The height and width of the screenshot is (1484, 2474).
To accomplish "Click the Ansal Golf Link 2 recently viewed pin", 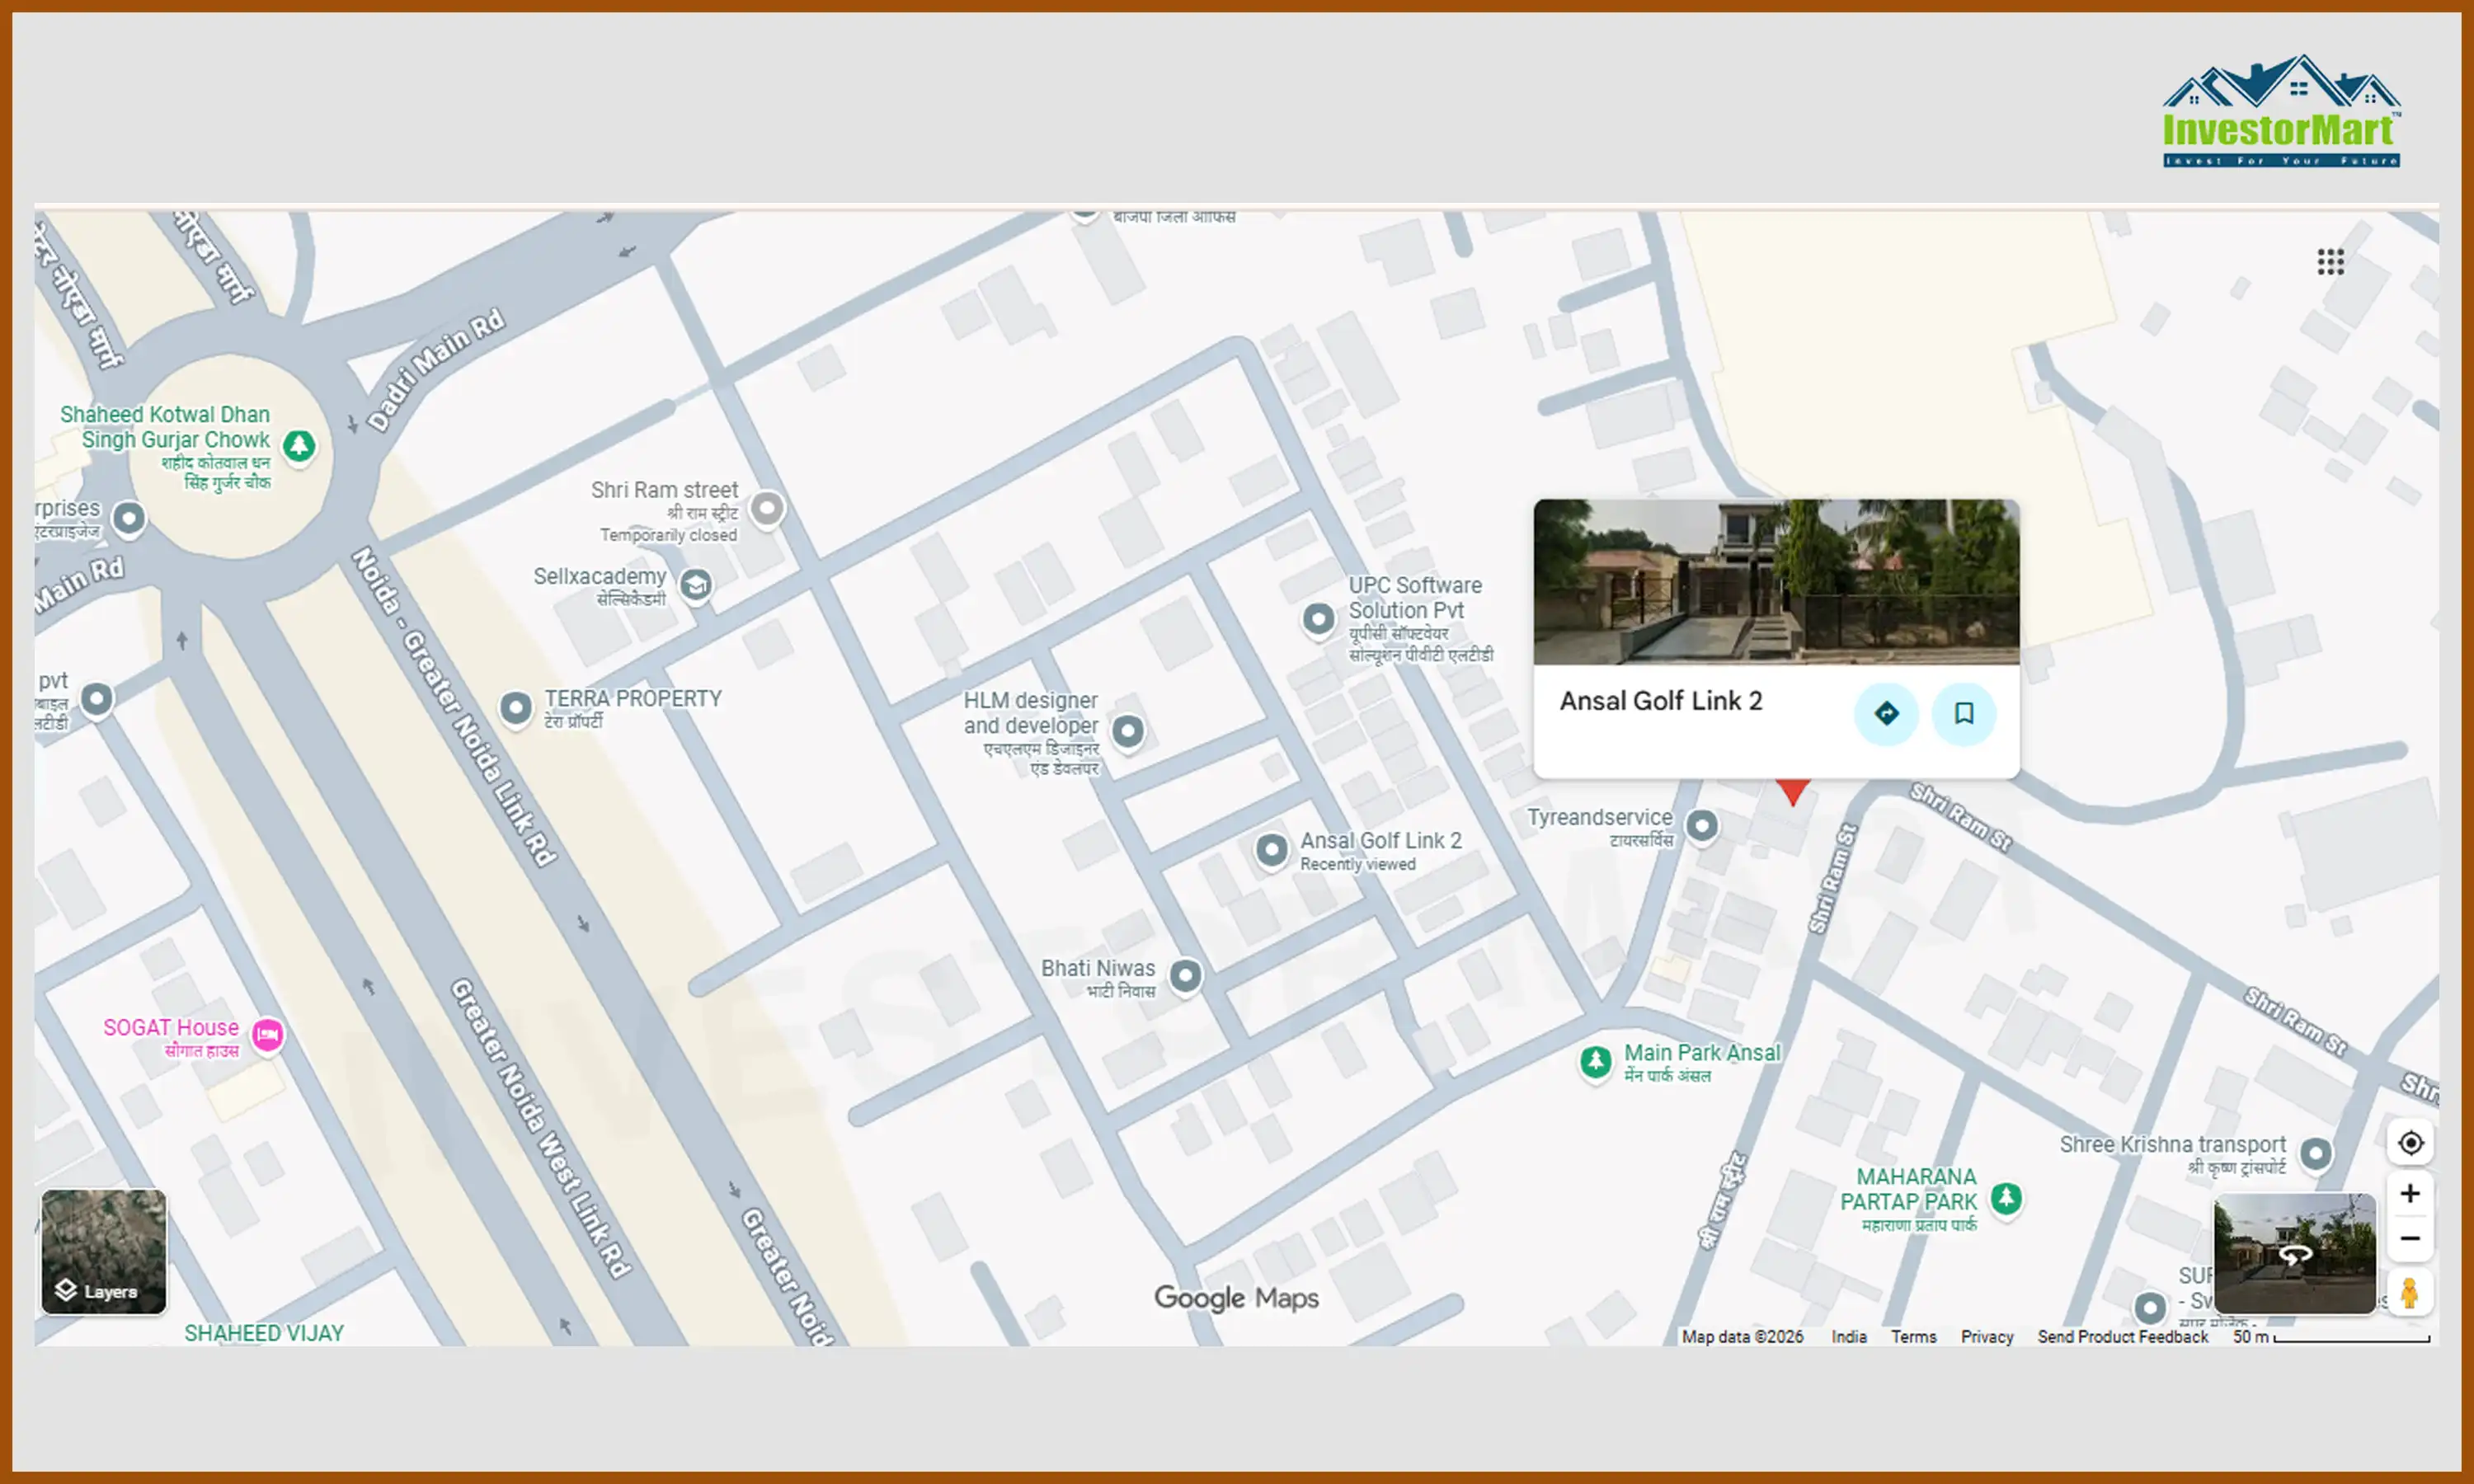I will (x=1272, y=850).
